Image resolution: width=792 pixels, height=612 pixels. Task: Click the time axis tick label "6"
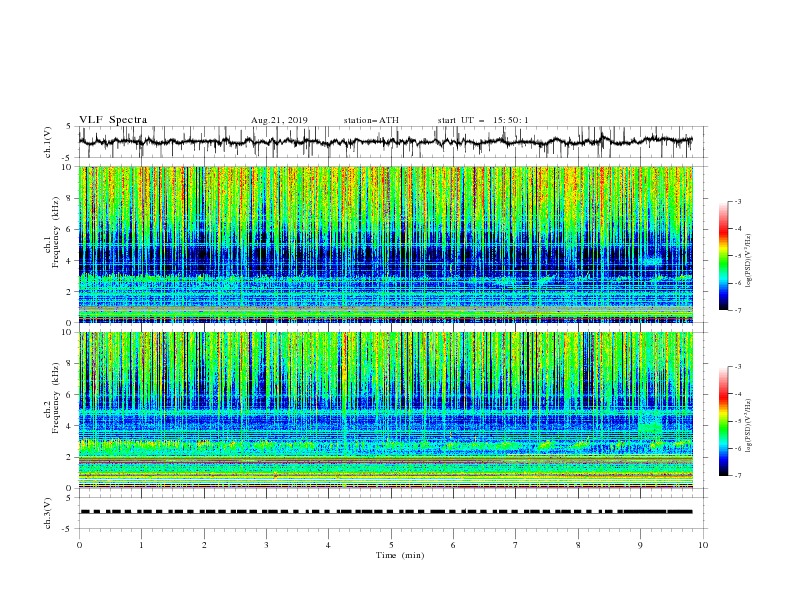tap(453, 545)
